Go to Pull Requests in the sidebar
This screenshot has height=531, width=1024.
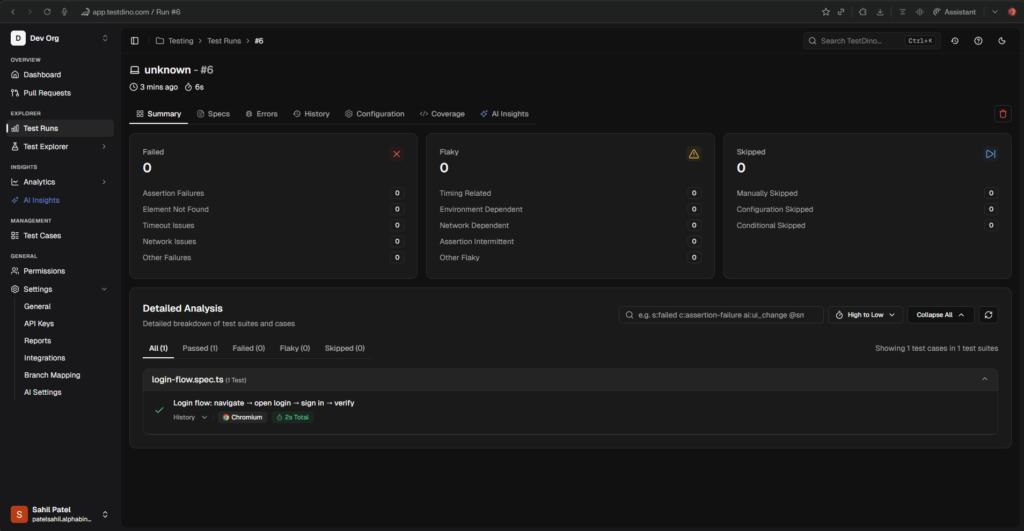click(x=47, y=93)
